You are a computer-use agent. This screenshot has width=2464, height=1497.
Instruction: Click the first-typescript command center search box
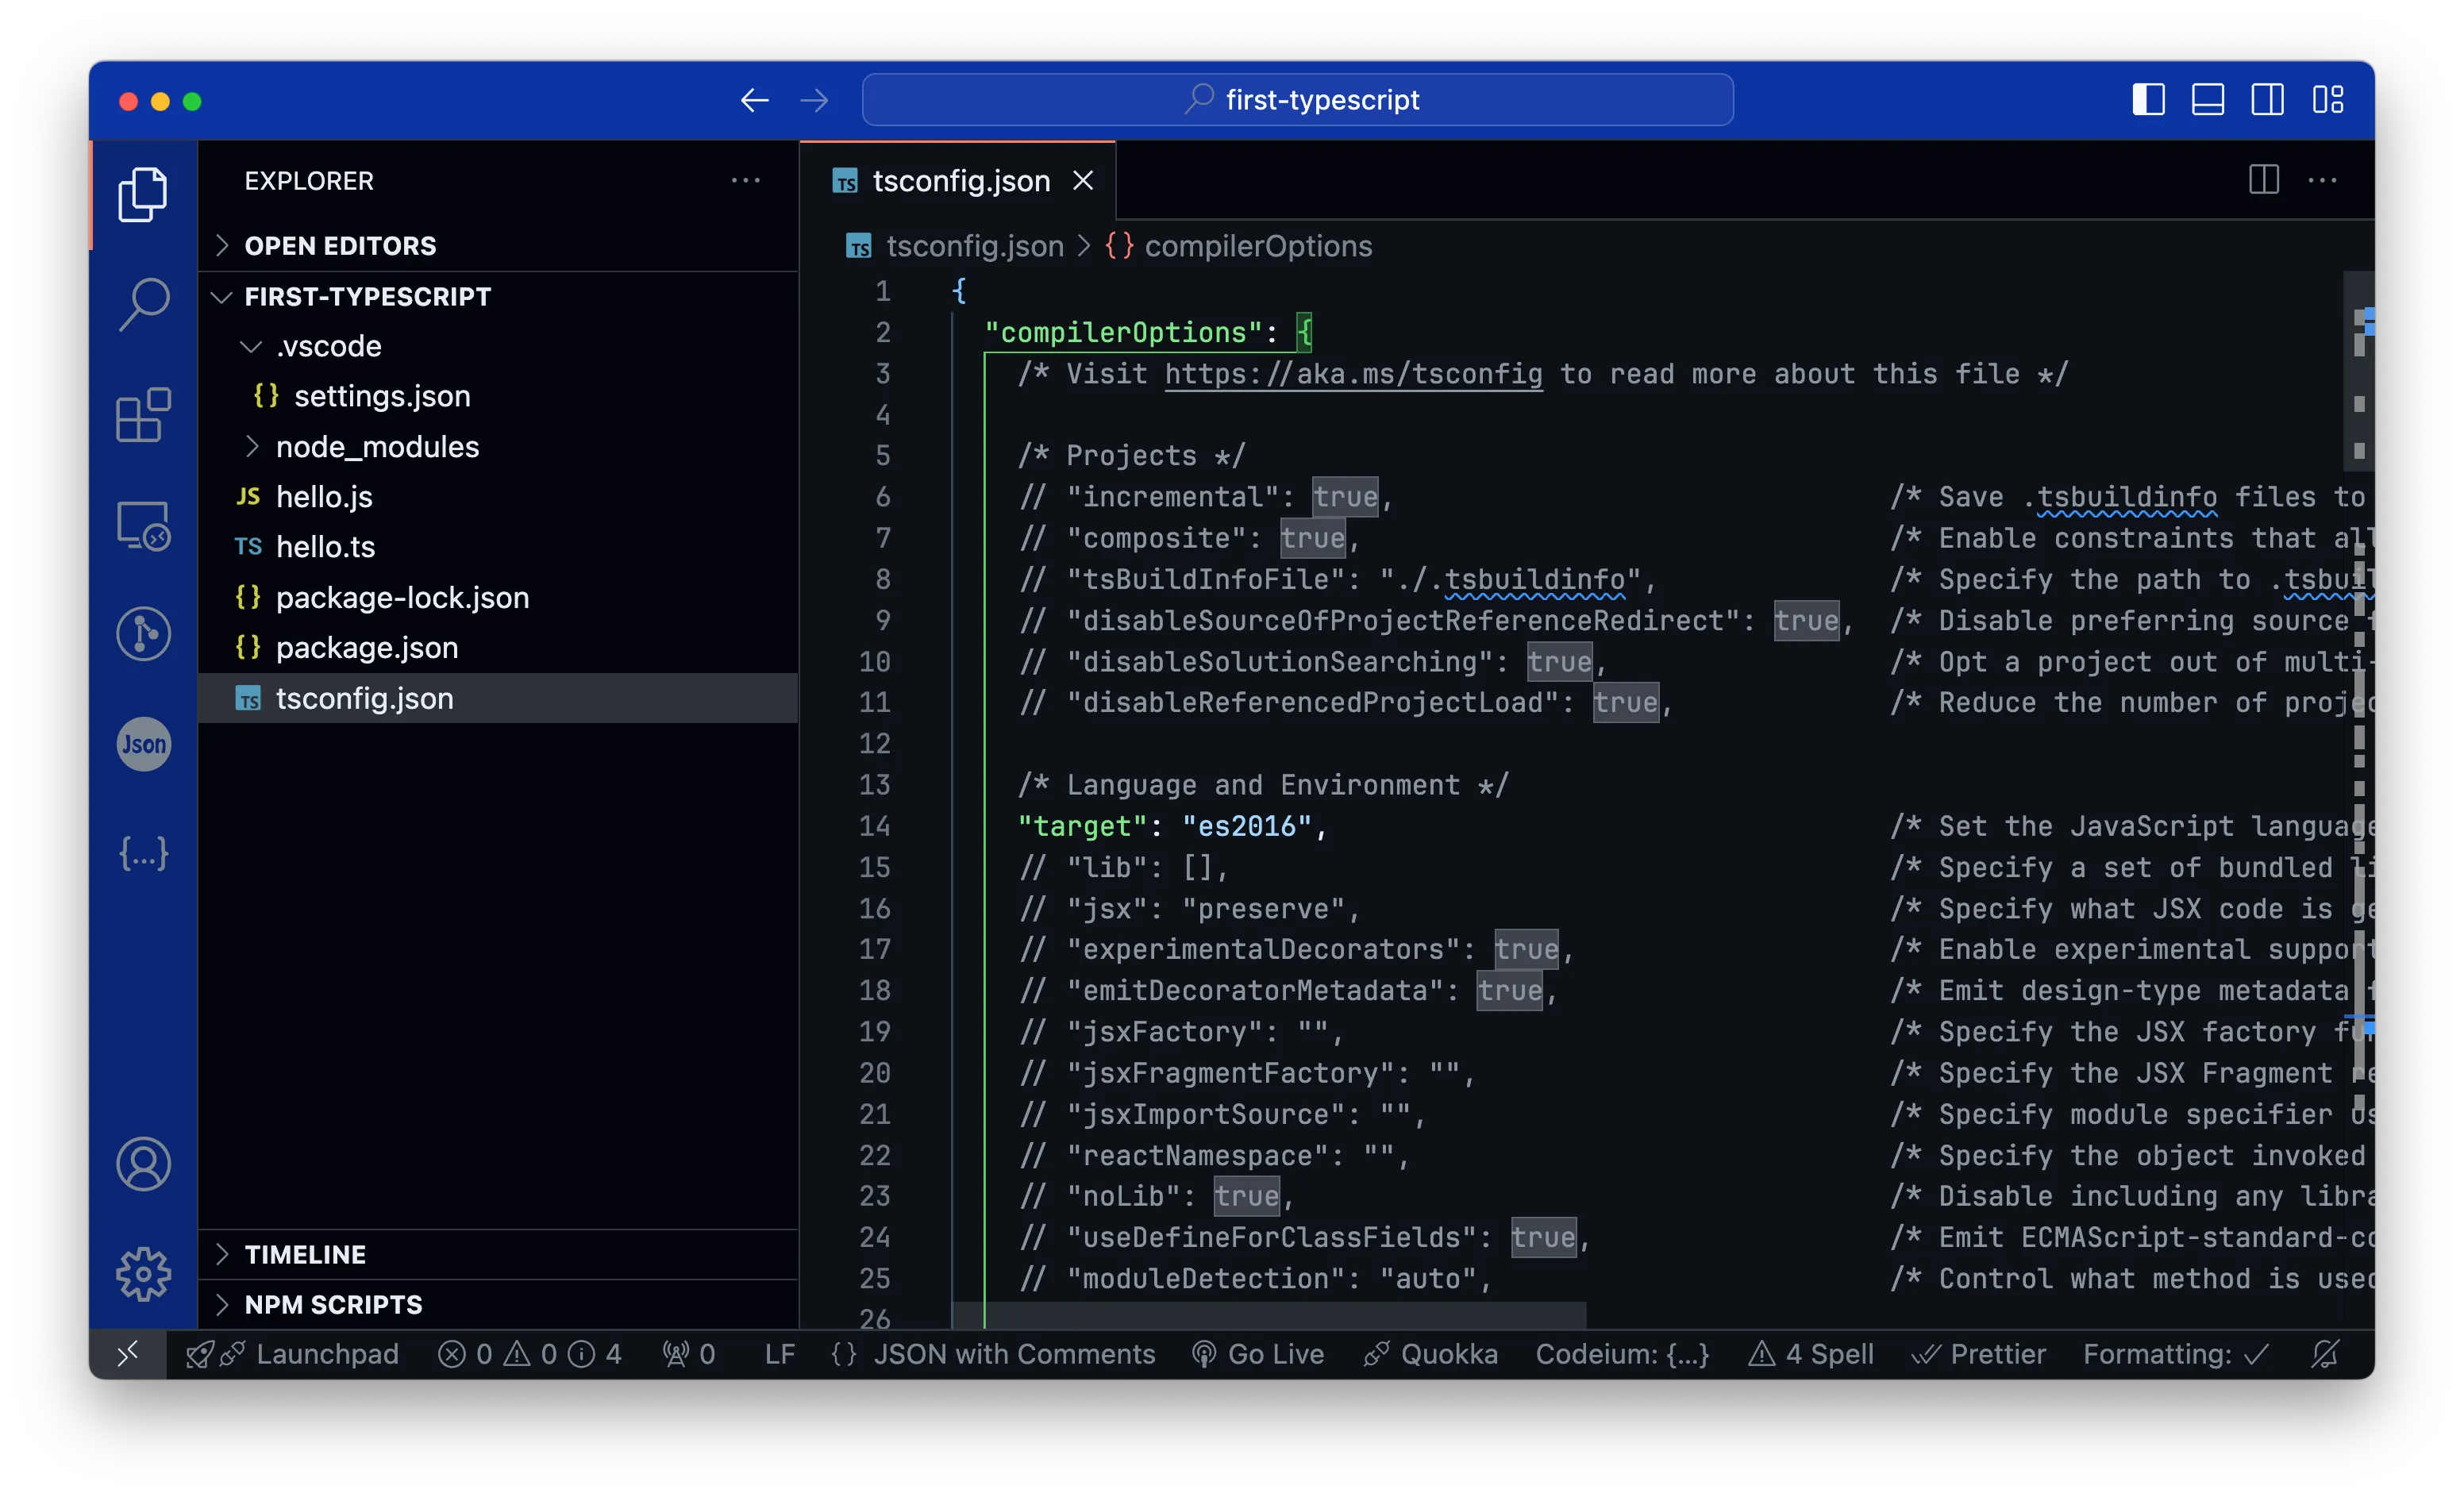tap(1297, 100)
